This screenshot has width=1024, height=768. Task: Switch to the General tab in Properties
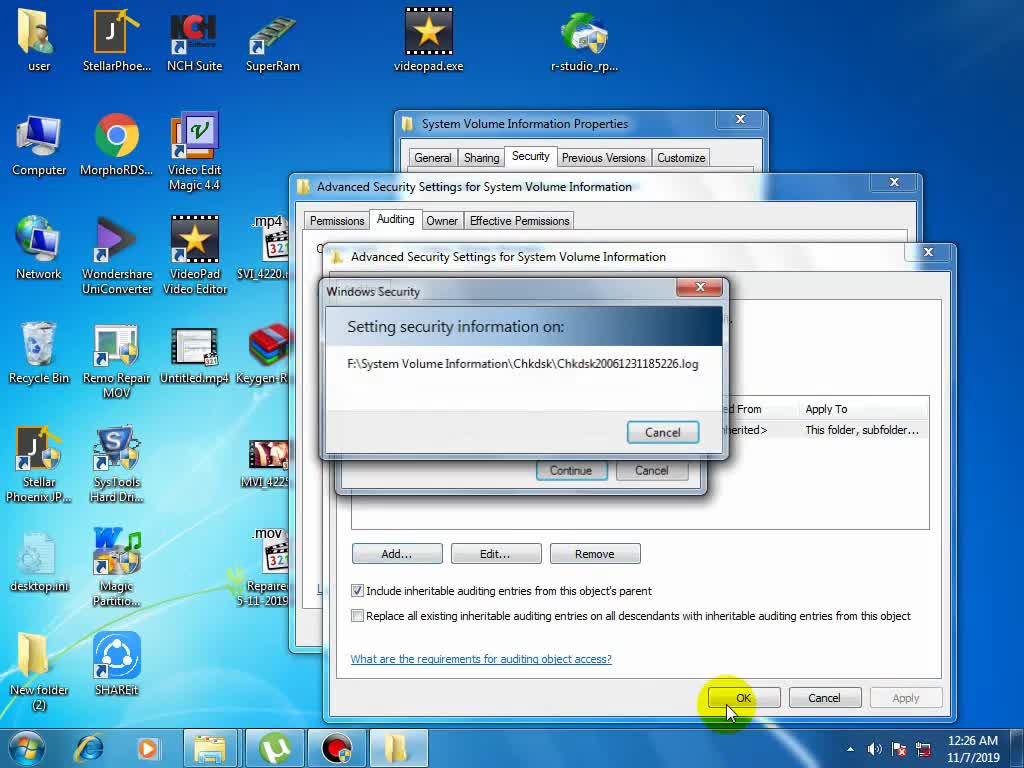[432, 157]
